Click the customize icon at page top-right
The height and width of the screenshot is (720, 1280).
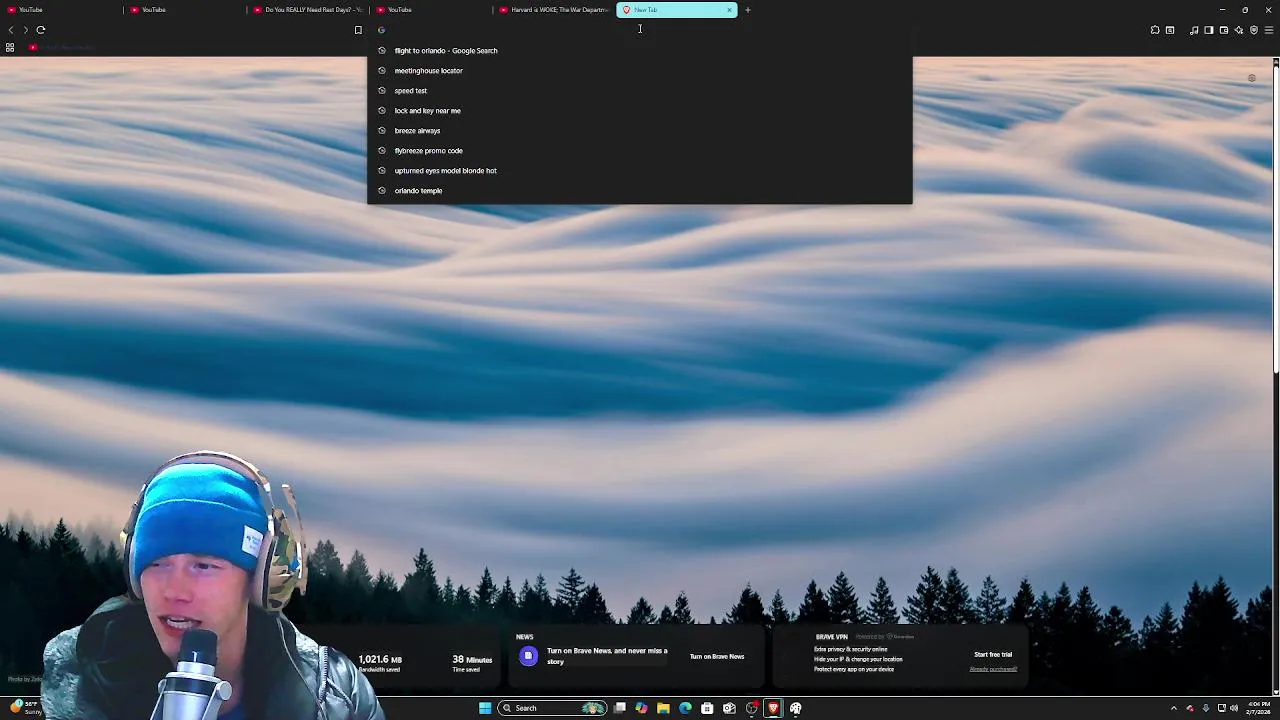point(1251,78)
